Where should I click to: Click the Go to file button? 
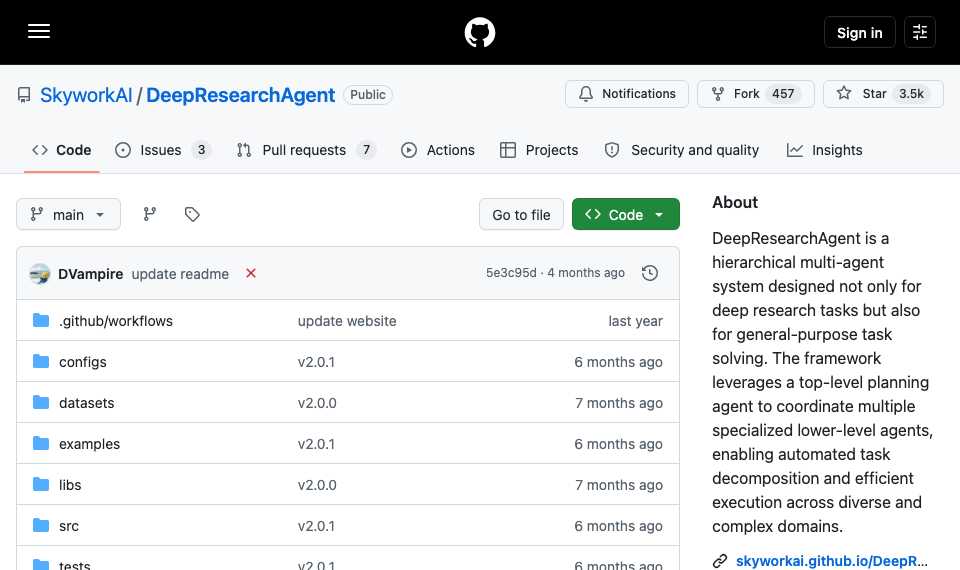[x=521, y=214]
